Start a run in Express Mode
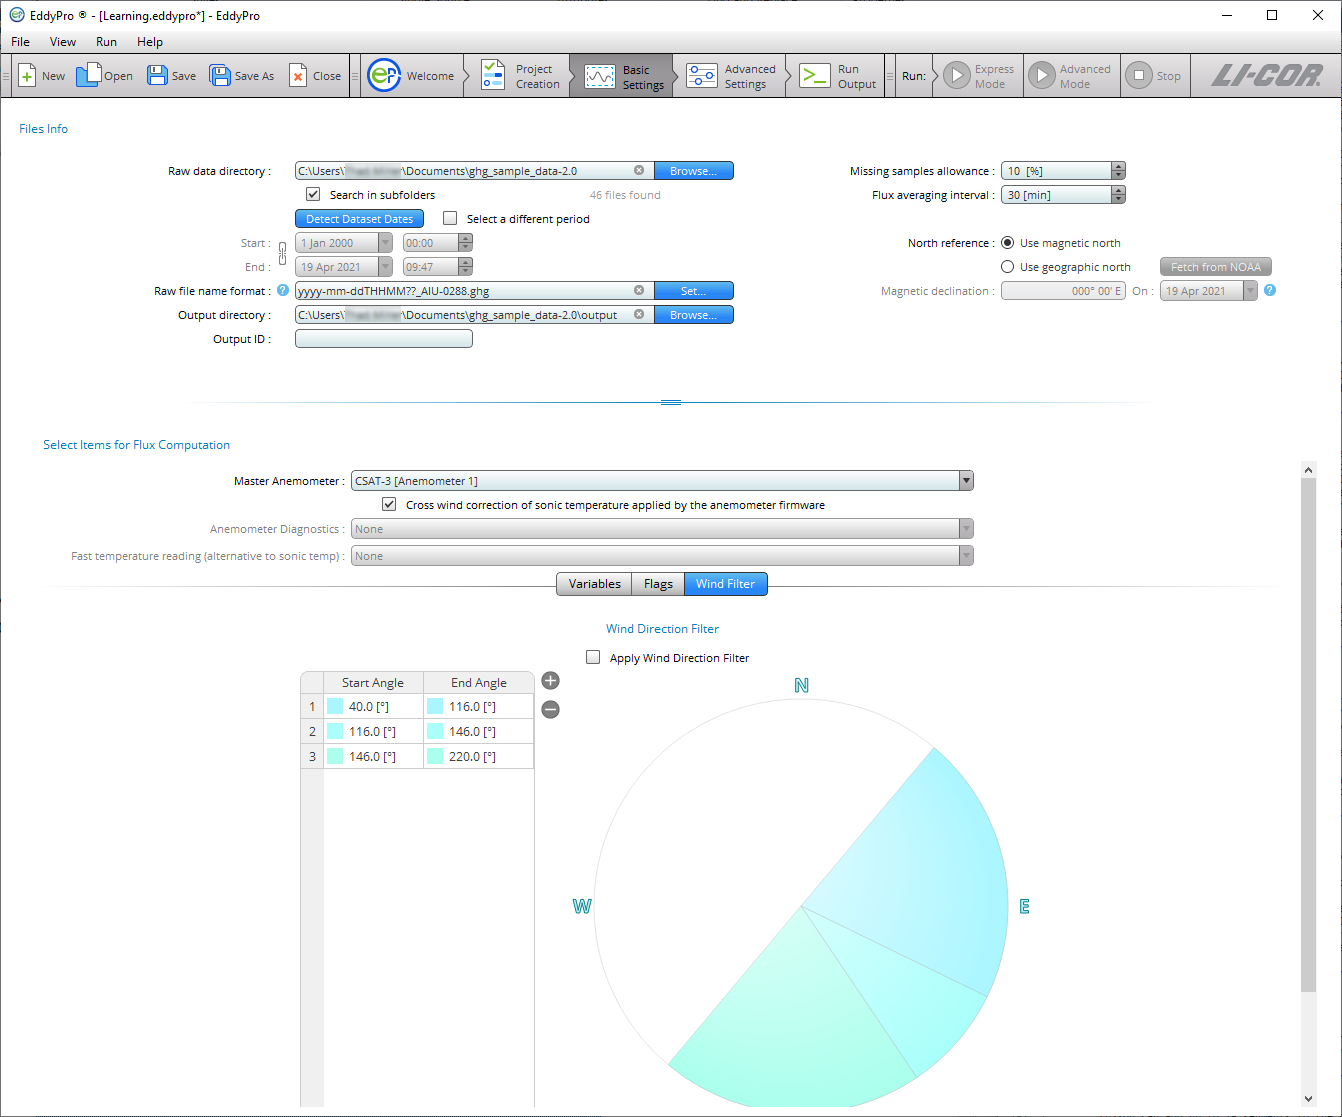Screen dimensions: 1342x1117 (x=979, y=76)
